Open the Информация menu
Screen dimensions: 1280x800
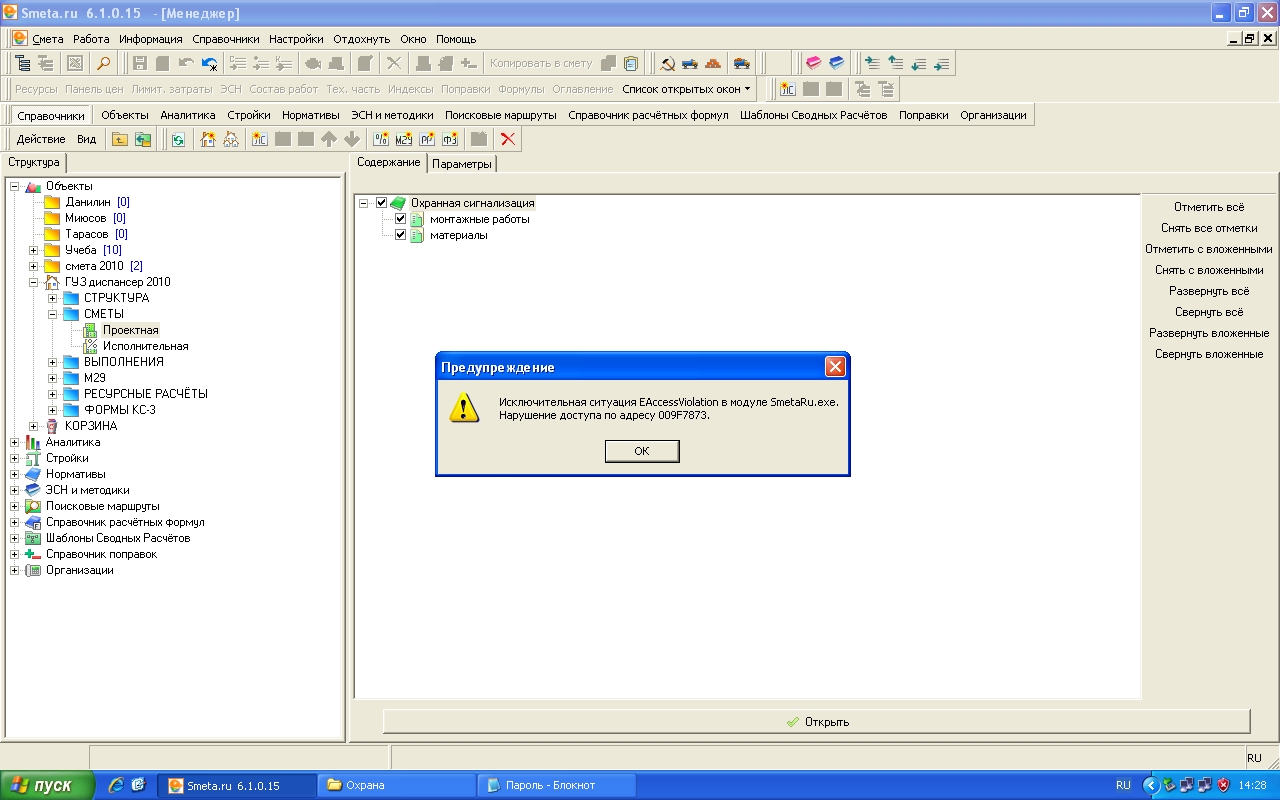[151, 39]
